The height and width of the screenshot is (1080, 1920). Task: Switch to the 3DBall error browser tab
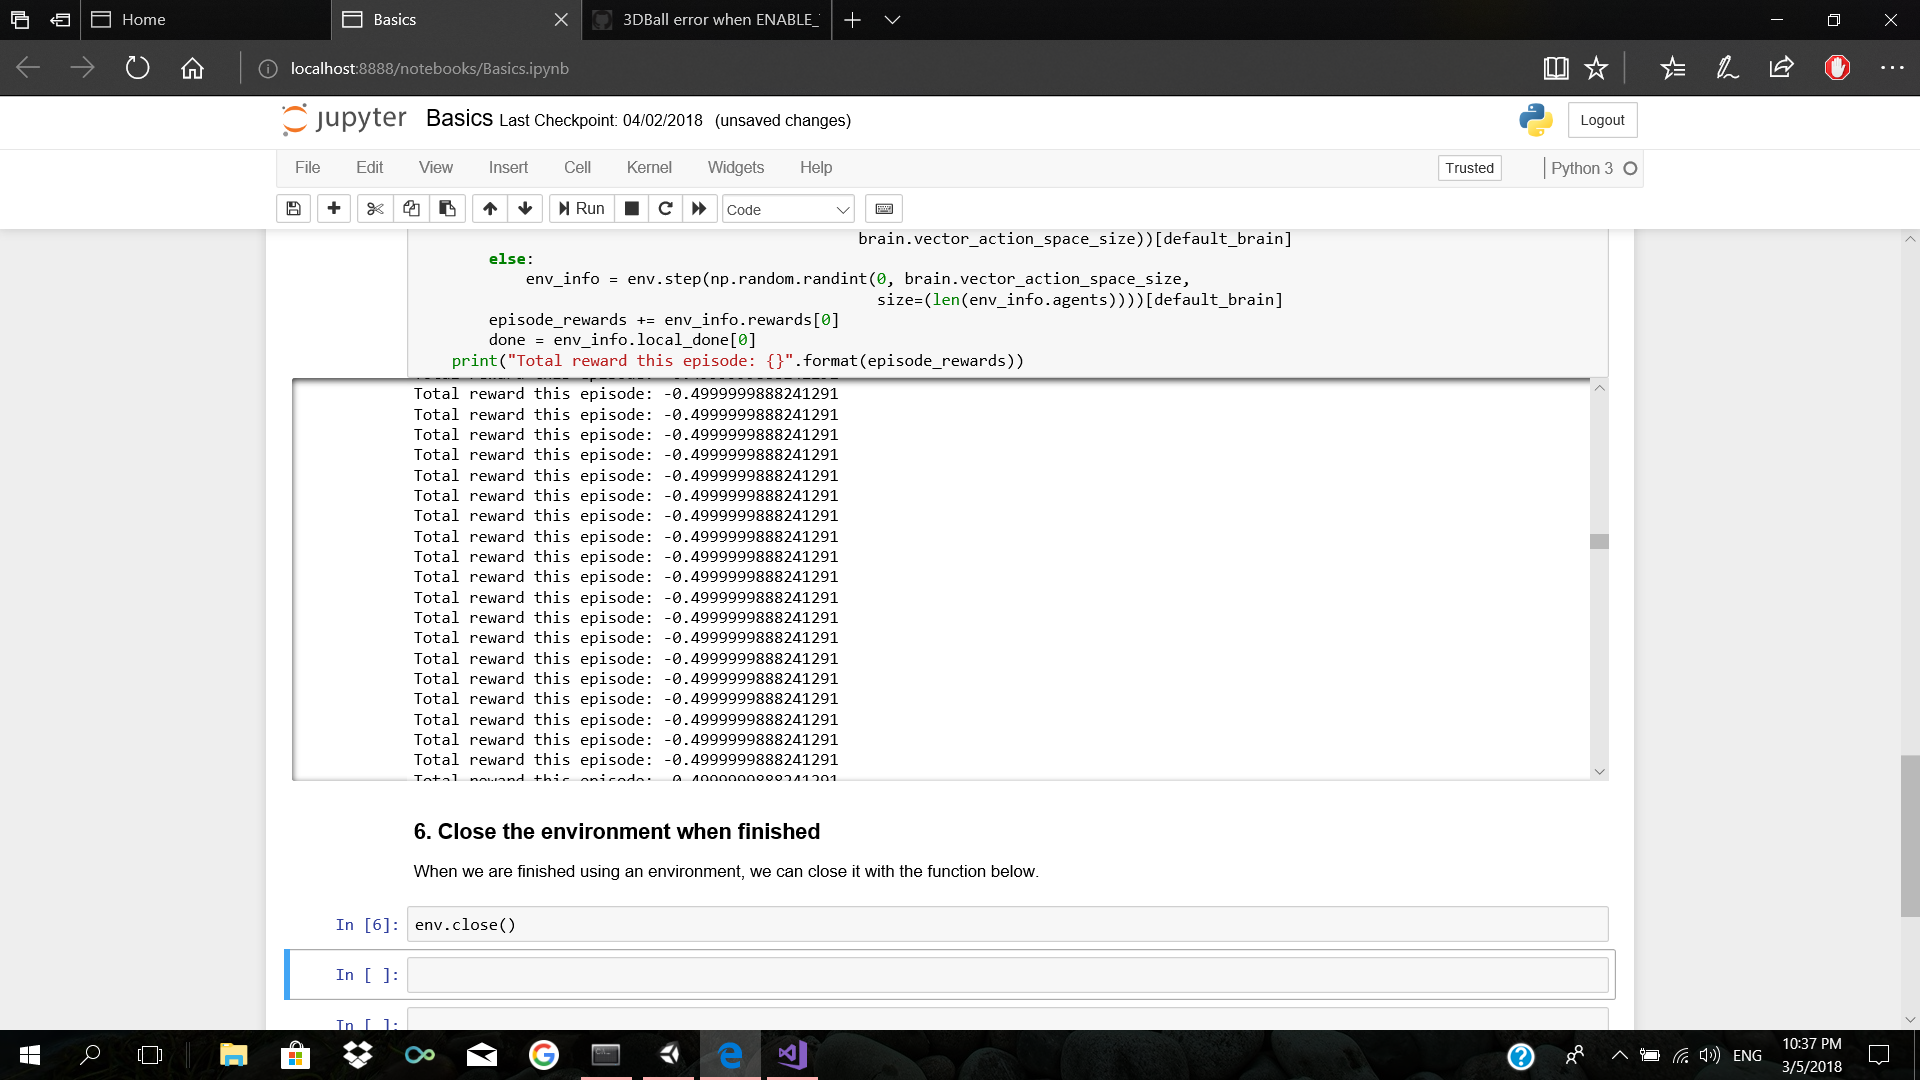click(706, 19)
